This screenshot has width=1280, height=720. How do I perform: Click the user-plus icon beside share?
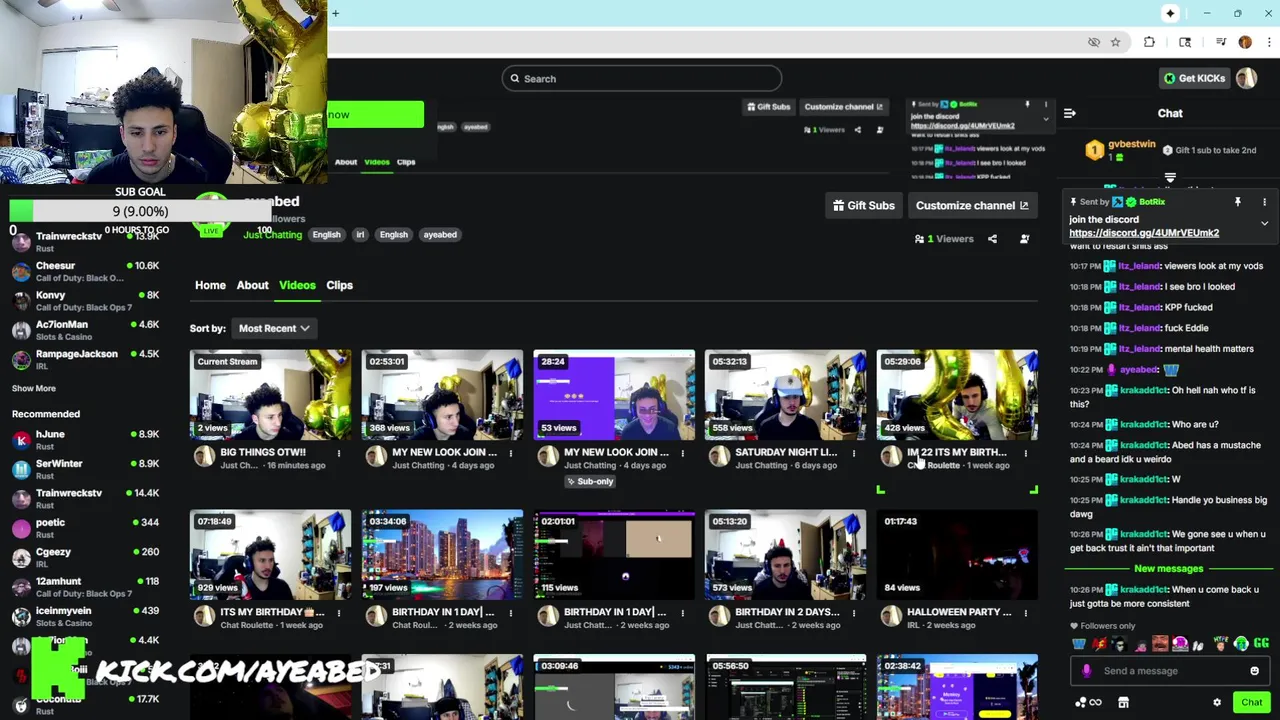1024,239
